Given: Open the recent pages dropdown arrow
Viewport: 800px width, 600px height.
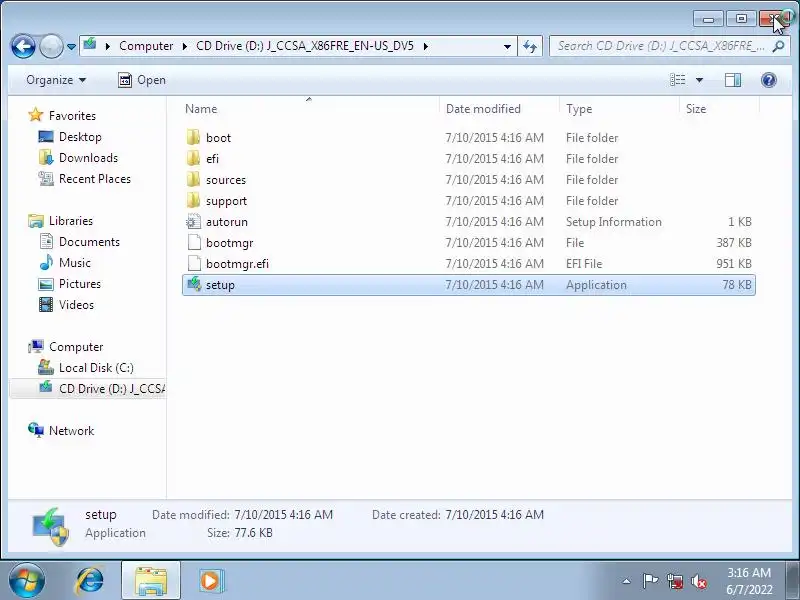Looking at the screenshot, I should (71, 46).
